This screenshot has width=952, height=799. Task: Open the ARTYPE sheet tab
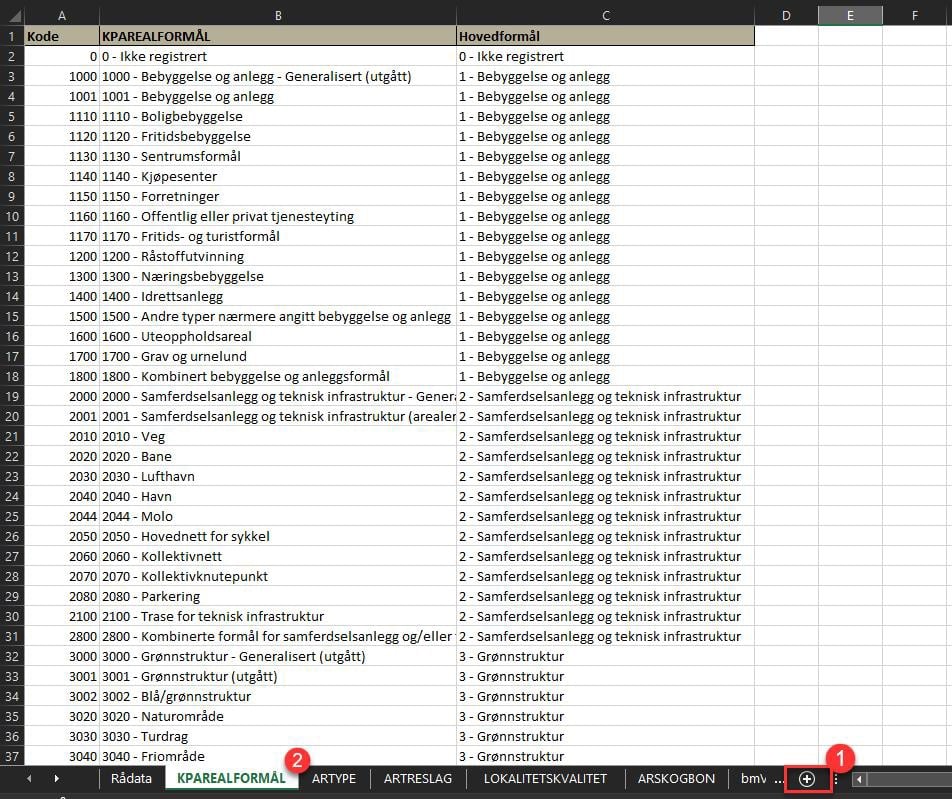pyautogui.click(x=333, y=779)
